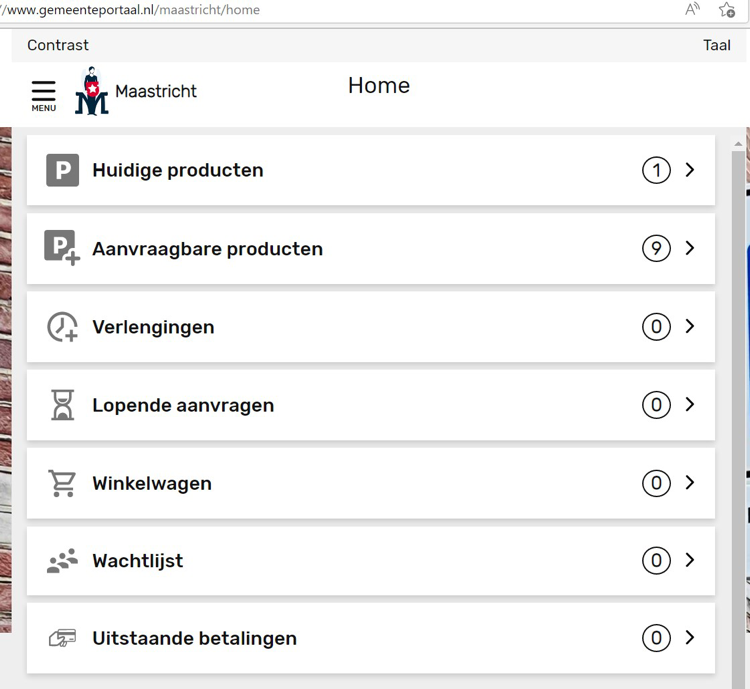Click the page vertical scrollbar
Screen dimensions: 750x689
[x=739, y=400]
